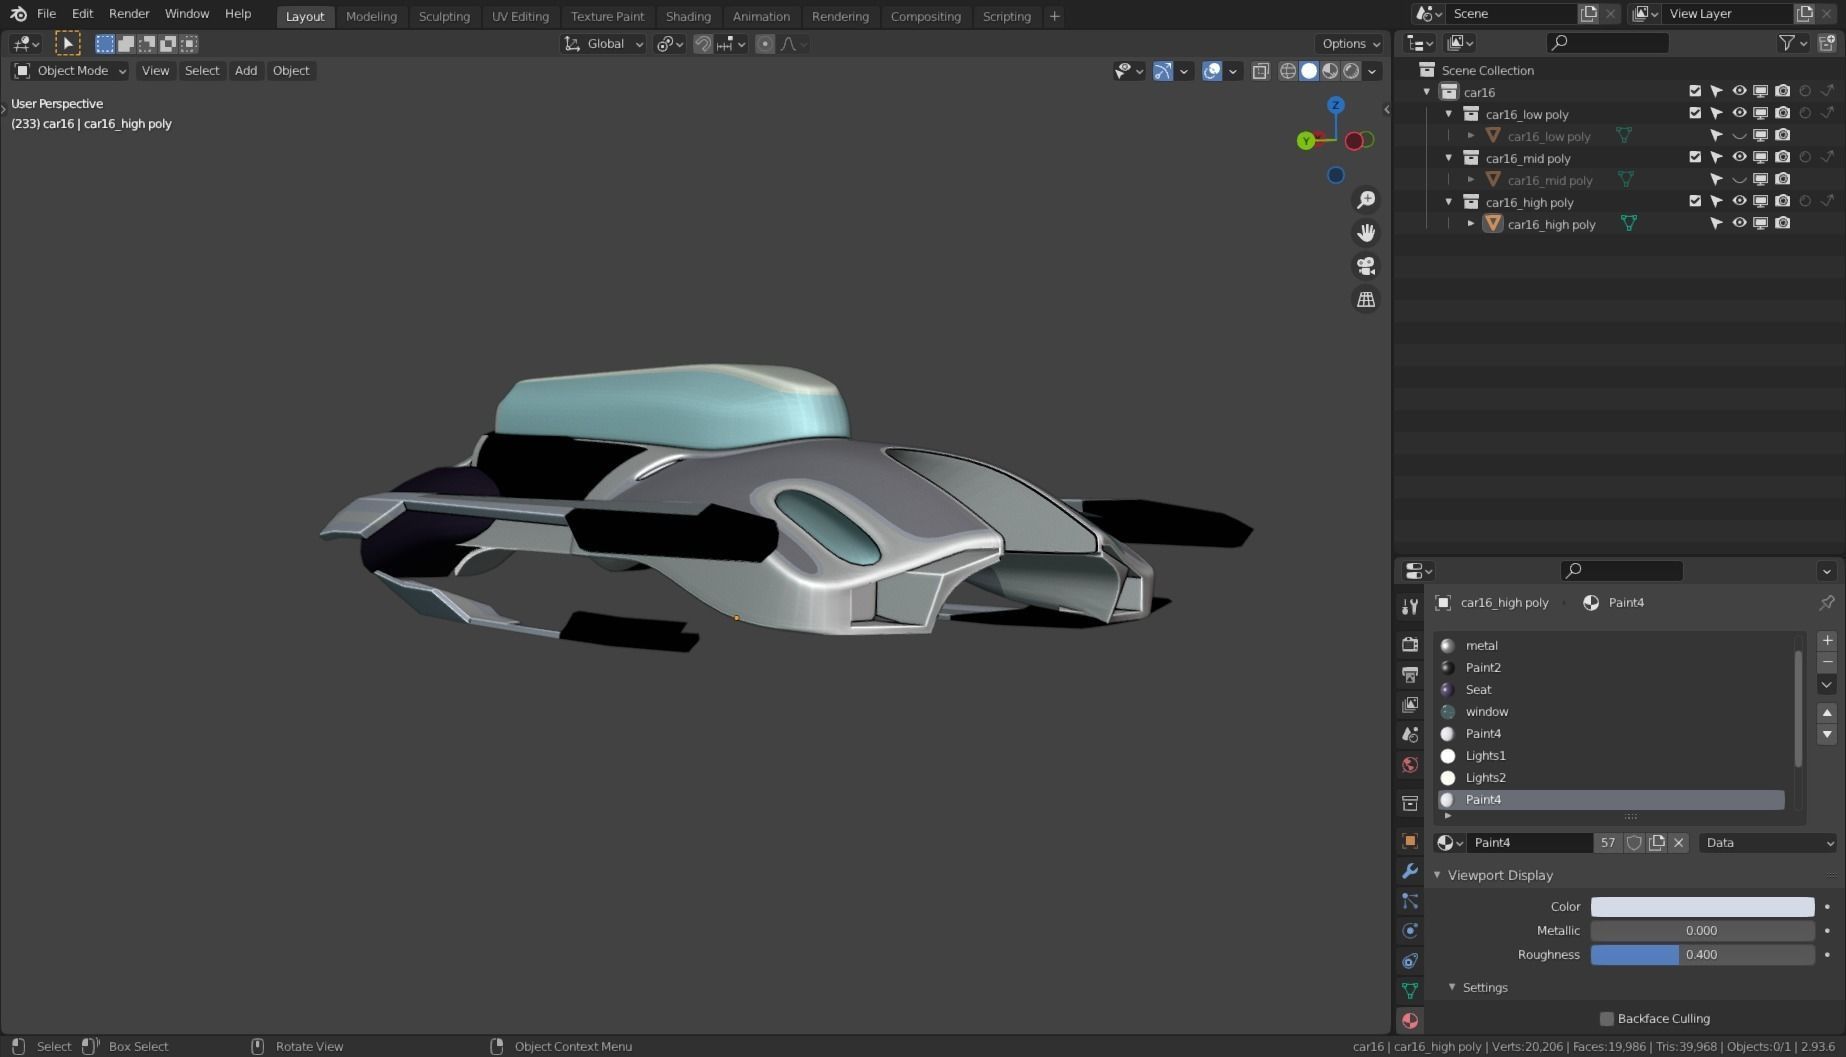The image size is (1846, 1057).
Task: Open Global transform orientation dropdown
Action: [x=603, y=44]
